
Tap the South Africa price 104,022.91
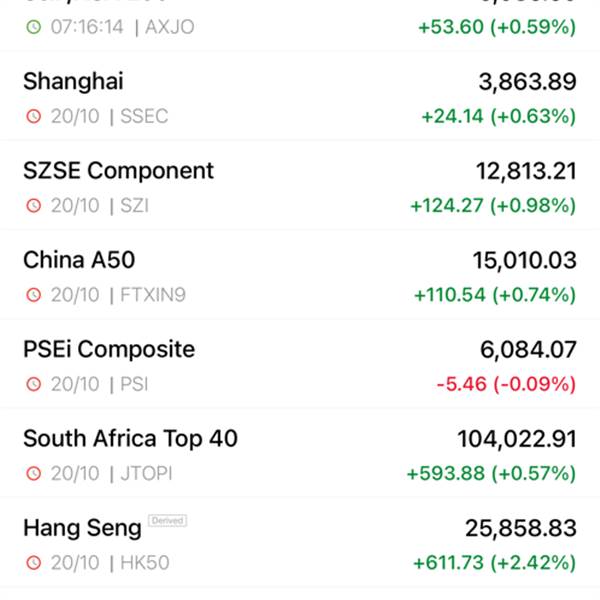coord(517,439)
